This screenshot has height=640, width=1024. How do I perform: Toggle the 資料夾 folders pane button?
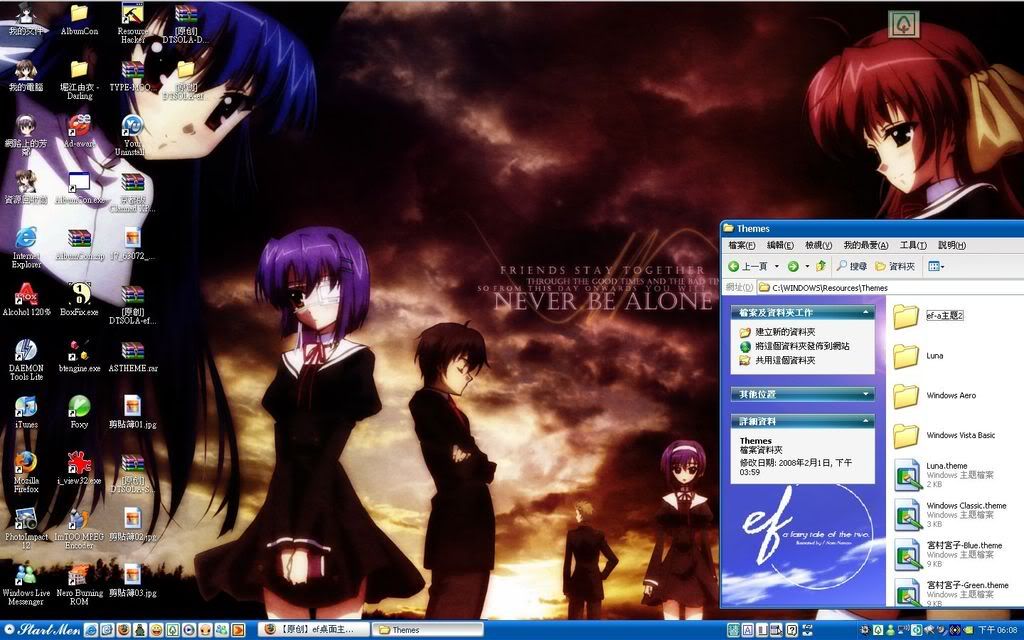click(x=895, y=266)
